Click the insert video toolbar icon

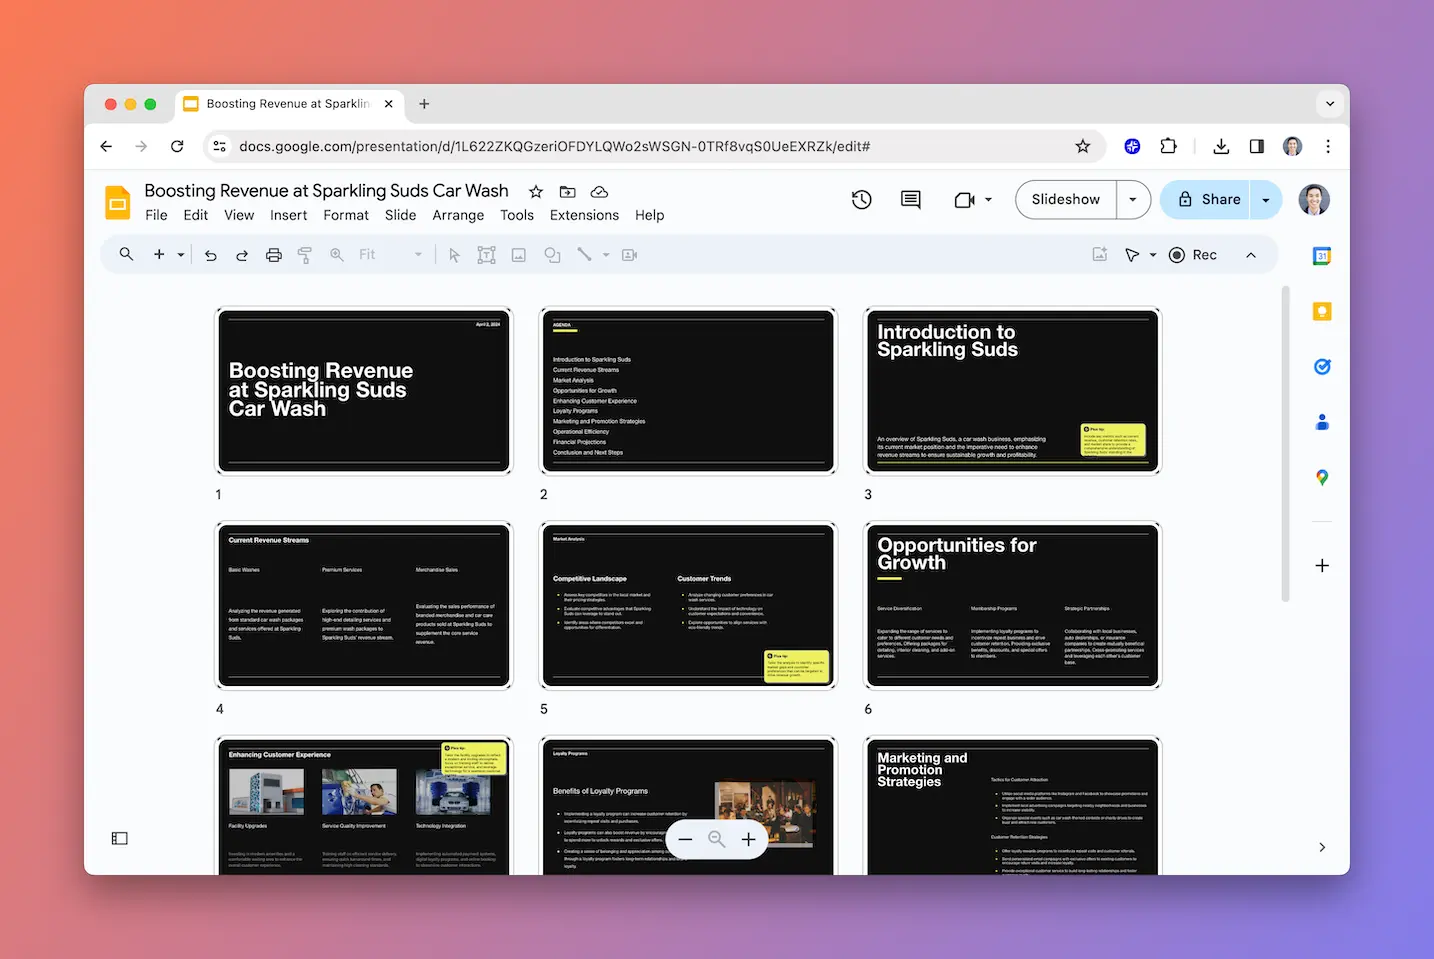630,255
